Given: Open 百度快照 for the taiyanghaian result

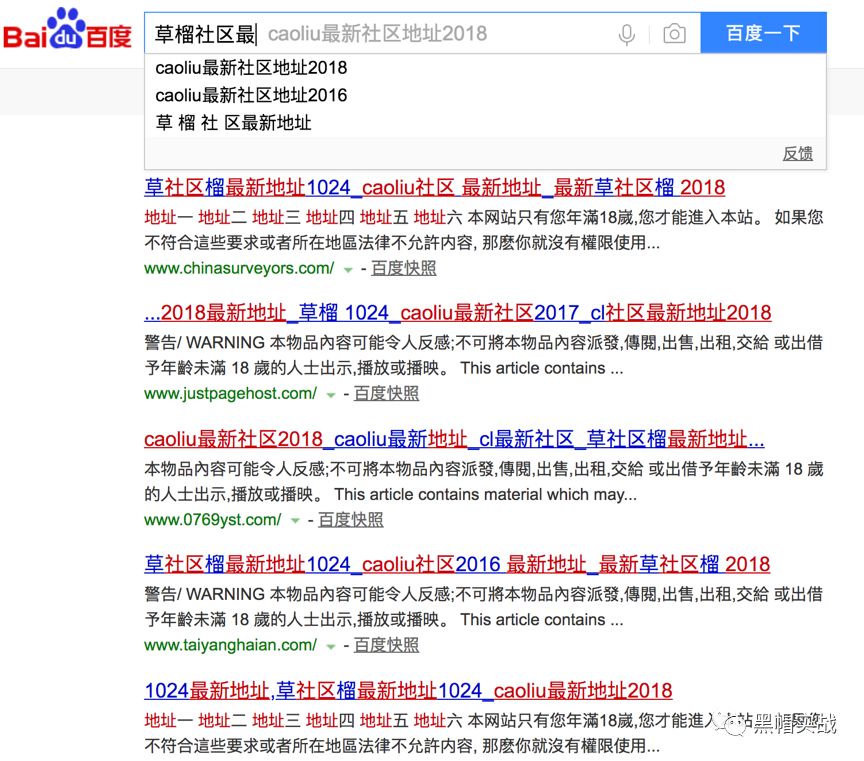Looking at the screenshot, I should click(x=388, y=645).
